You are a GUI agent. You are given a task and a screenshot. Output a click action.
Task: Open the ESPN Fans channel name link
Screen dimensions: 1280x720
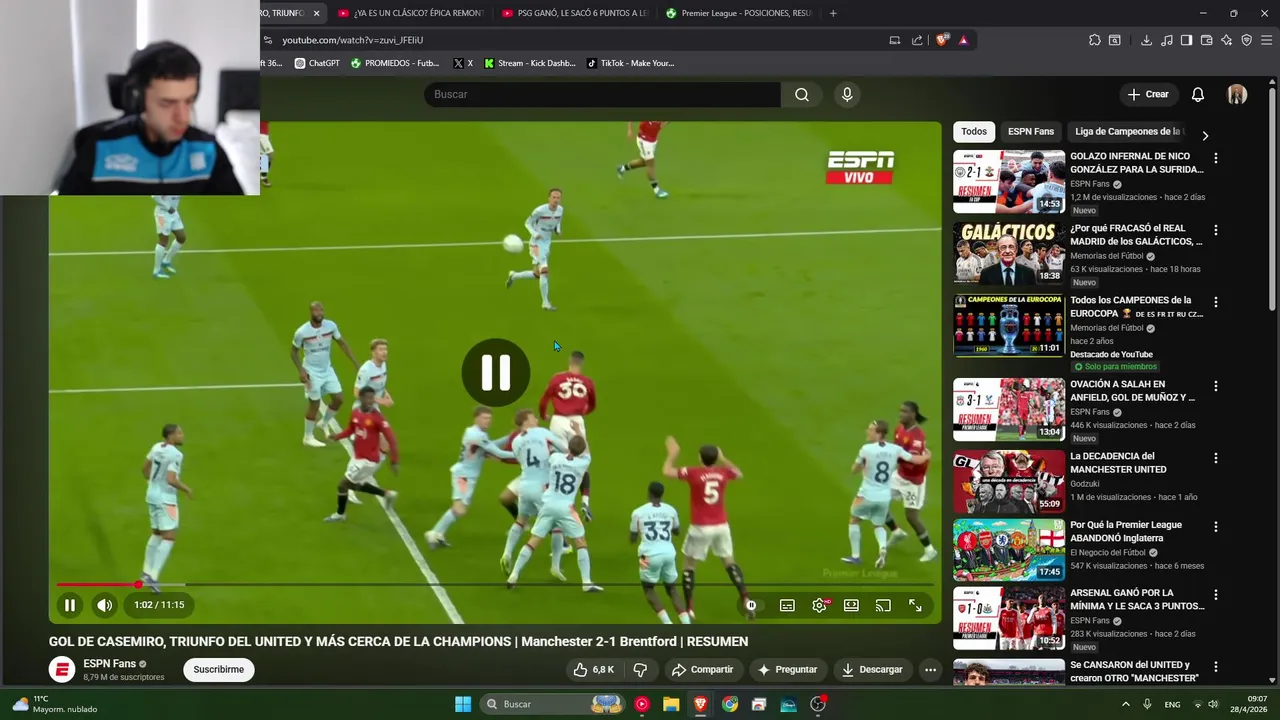coord(110,664)
